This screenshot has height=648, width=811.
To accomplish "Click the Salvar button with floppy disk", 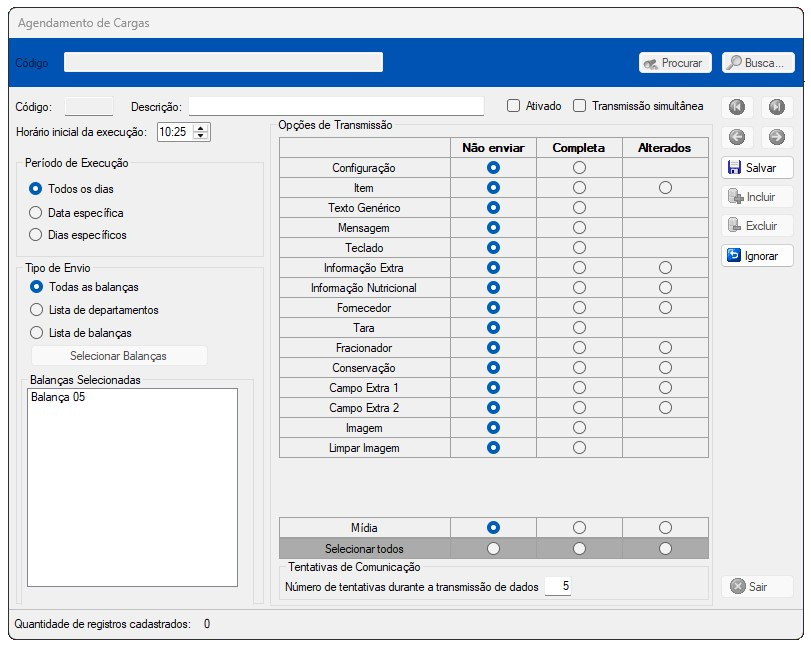I will click(757, 168).
